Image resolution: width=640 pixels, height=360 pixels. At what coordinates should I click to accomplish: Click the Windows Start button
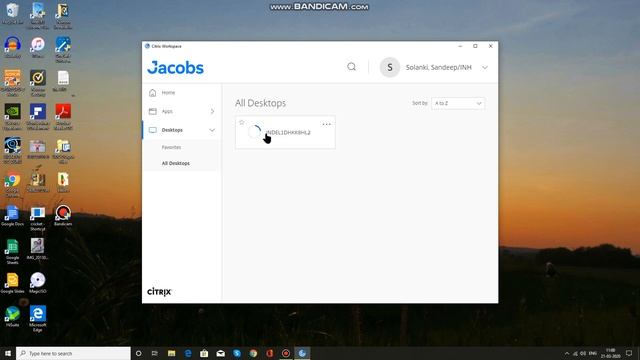7,353
